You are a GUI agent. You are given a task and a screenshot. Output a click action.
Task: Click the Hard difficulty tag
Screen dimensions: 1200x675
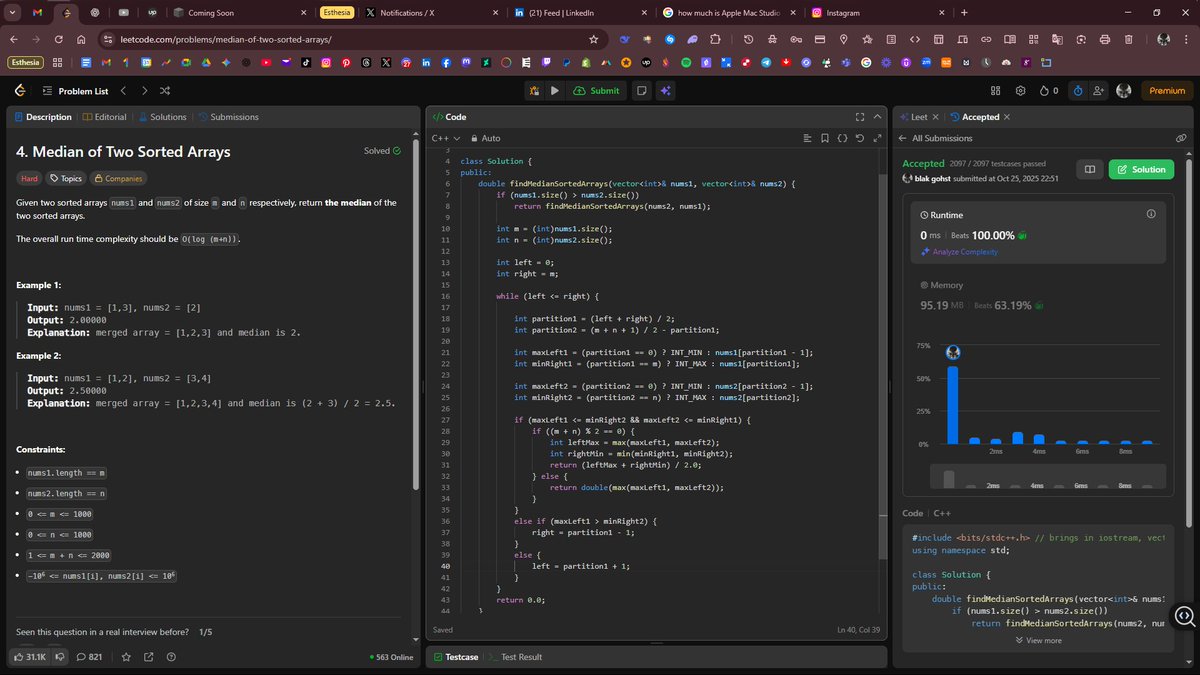[x=28, y=179]
